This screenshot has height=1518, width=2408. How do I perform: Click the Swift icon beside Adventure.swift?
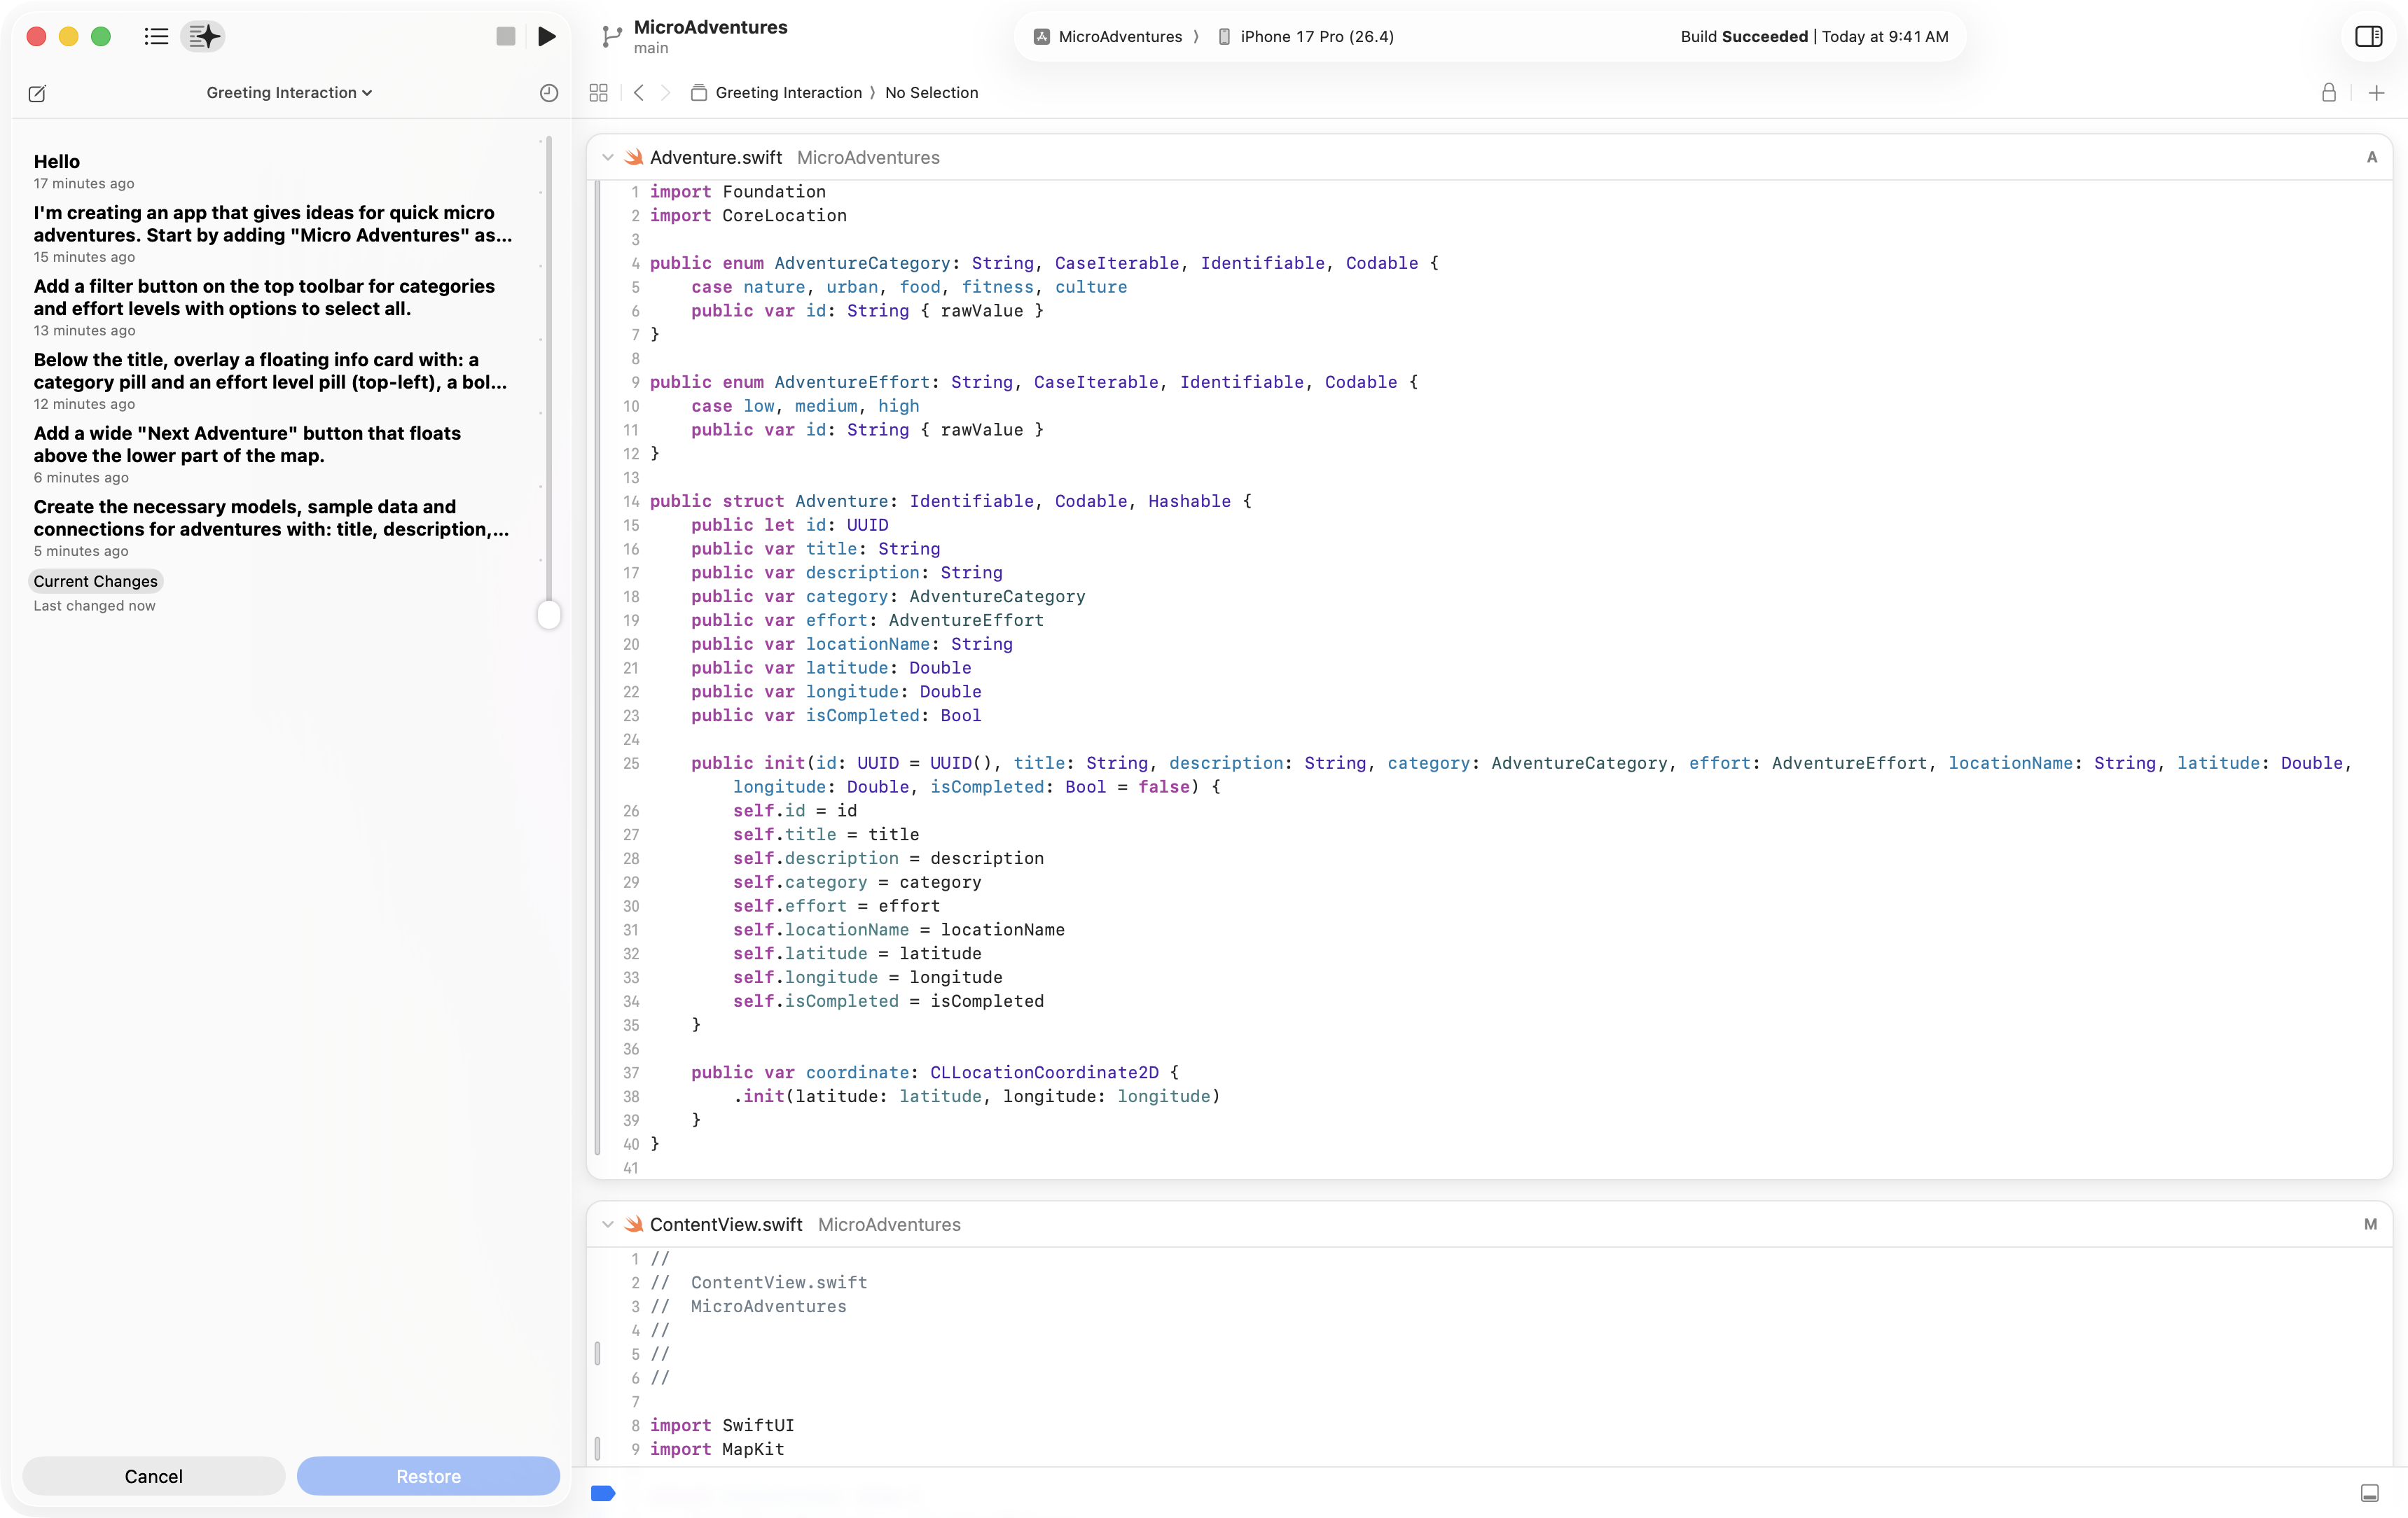pyautogui.click(x=634, y=158)
